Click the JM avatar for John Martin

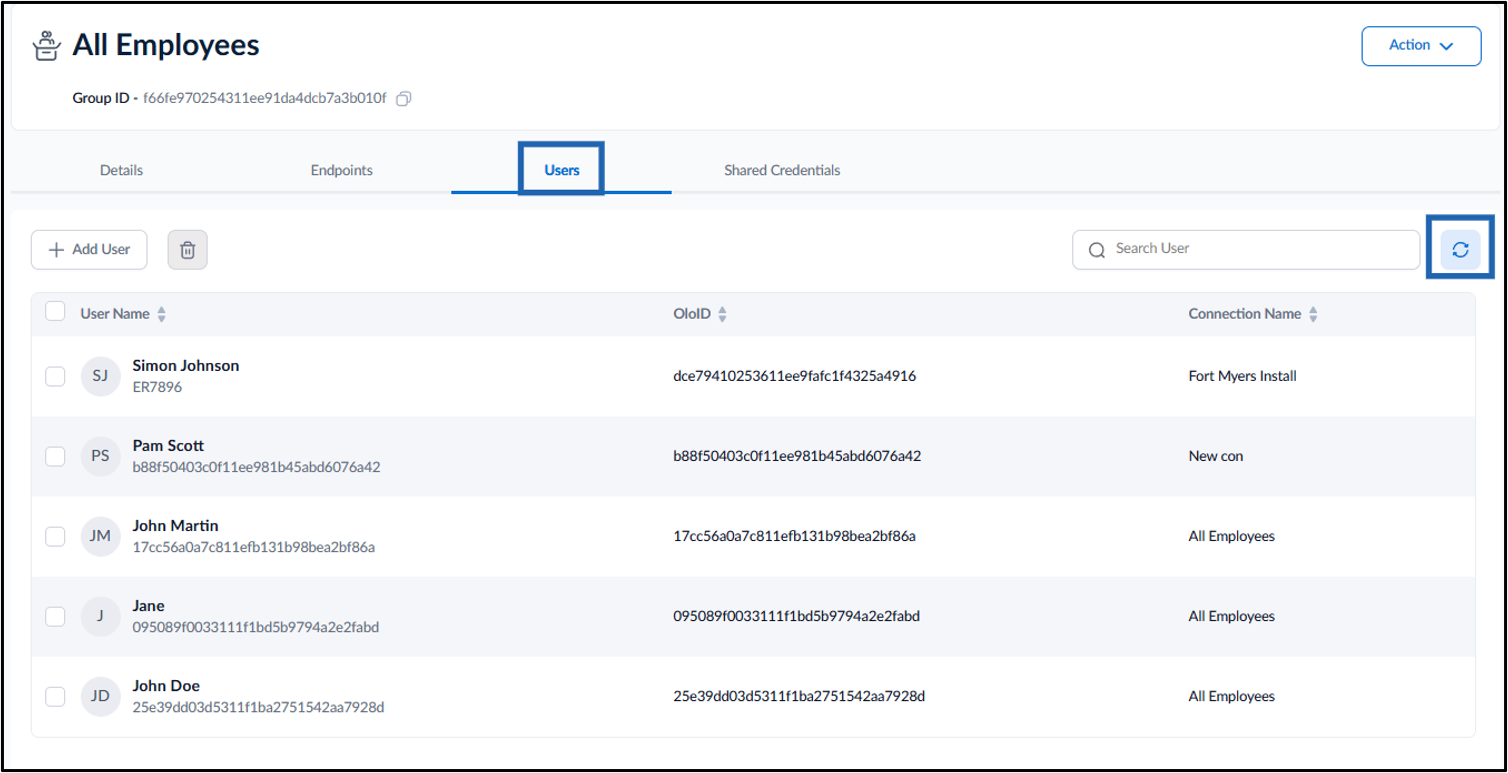coord(100,536)
